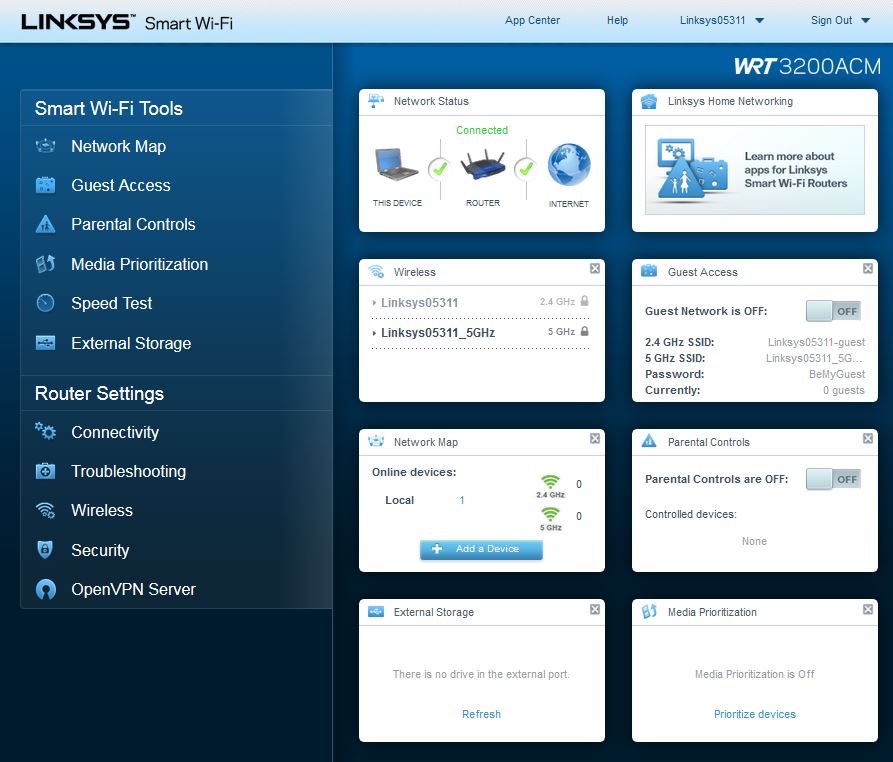Click the Internet globe icon

tap(569, 165)
